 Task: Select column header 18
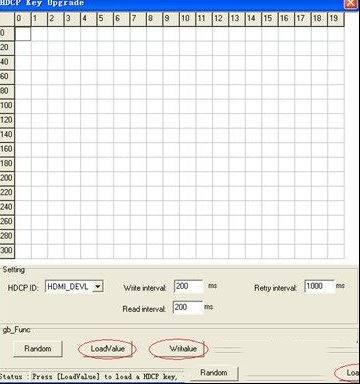click(x=319, y=19)
